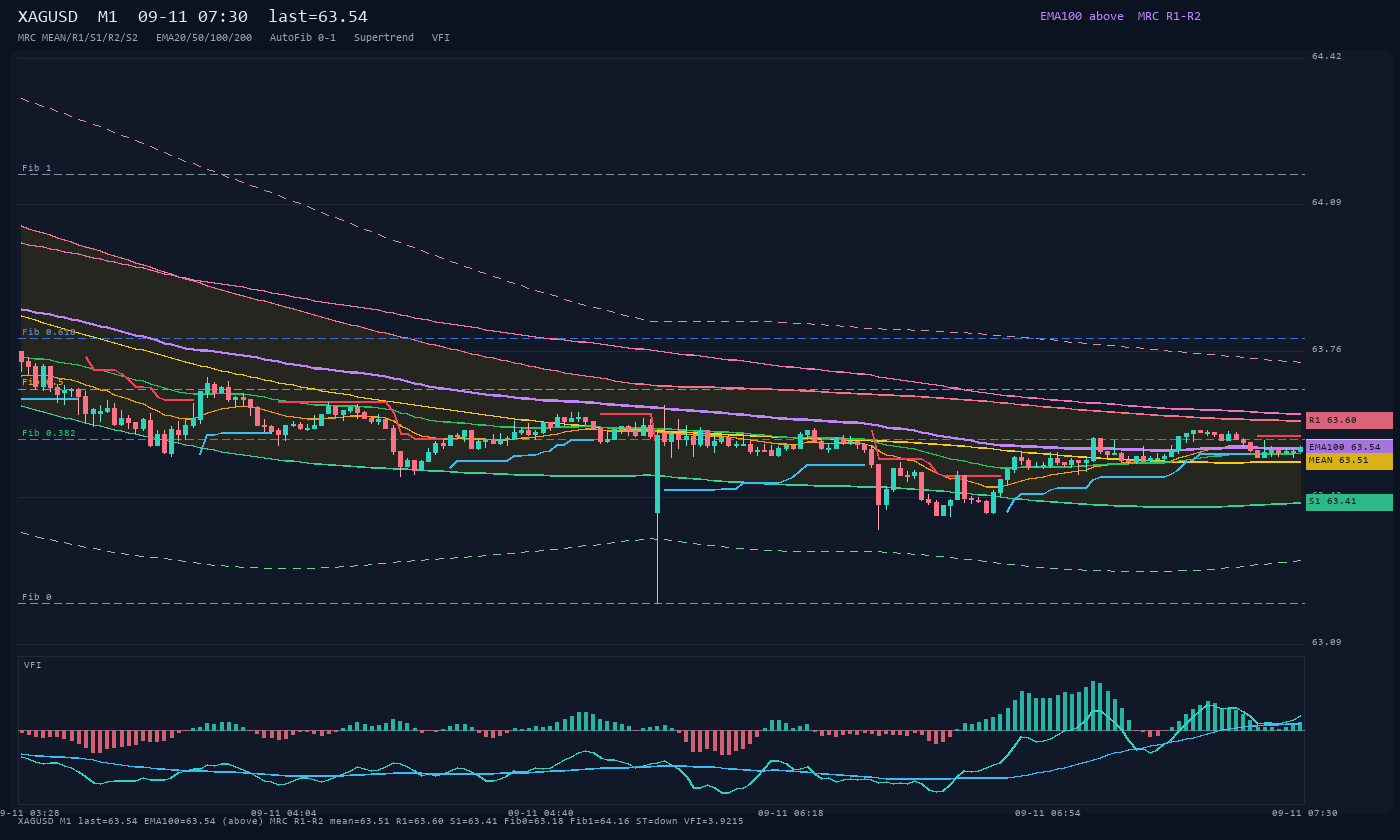Image resolution: width=1400 pixels, height=840 pixels.
Task: Select the EMA20/50/100/200 legend entry
Action: click(204, 38)
